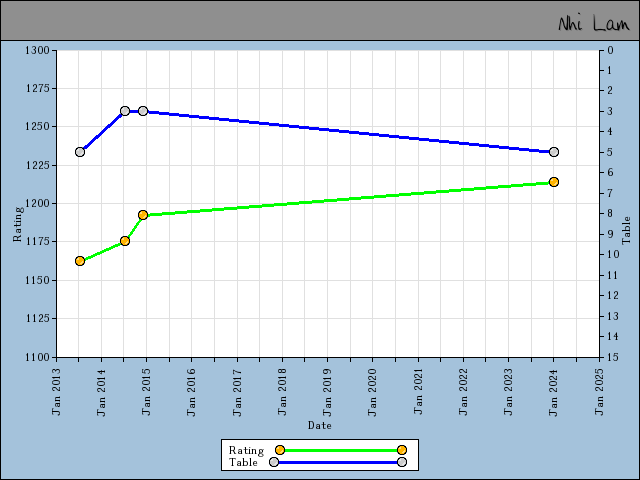The height and width of the screenshot is (480, 640).
Task: Click the 1150 rating axis label
Action: [37, 280]
